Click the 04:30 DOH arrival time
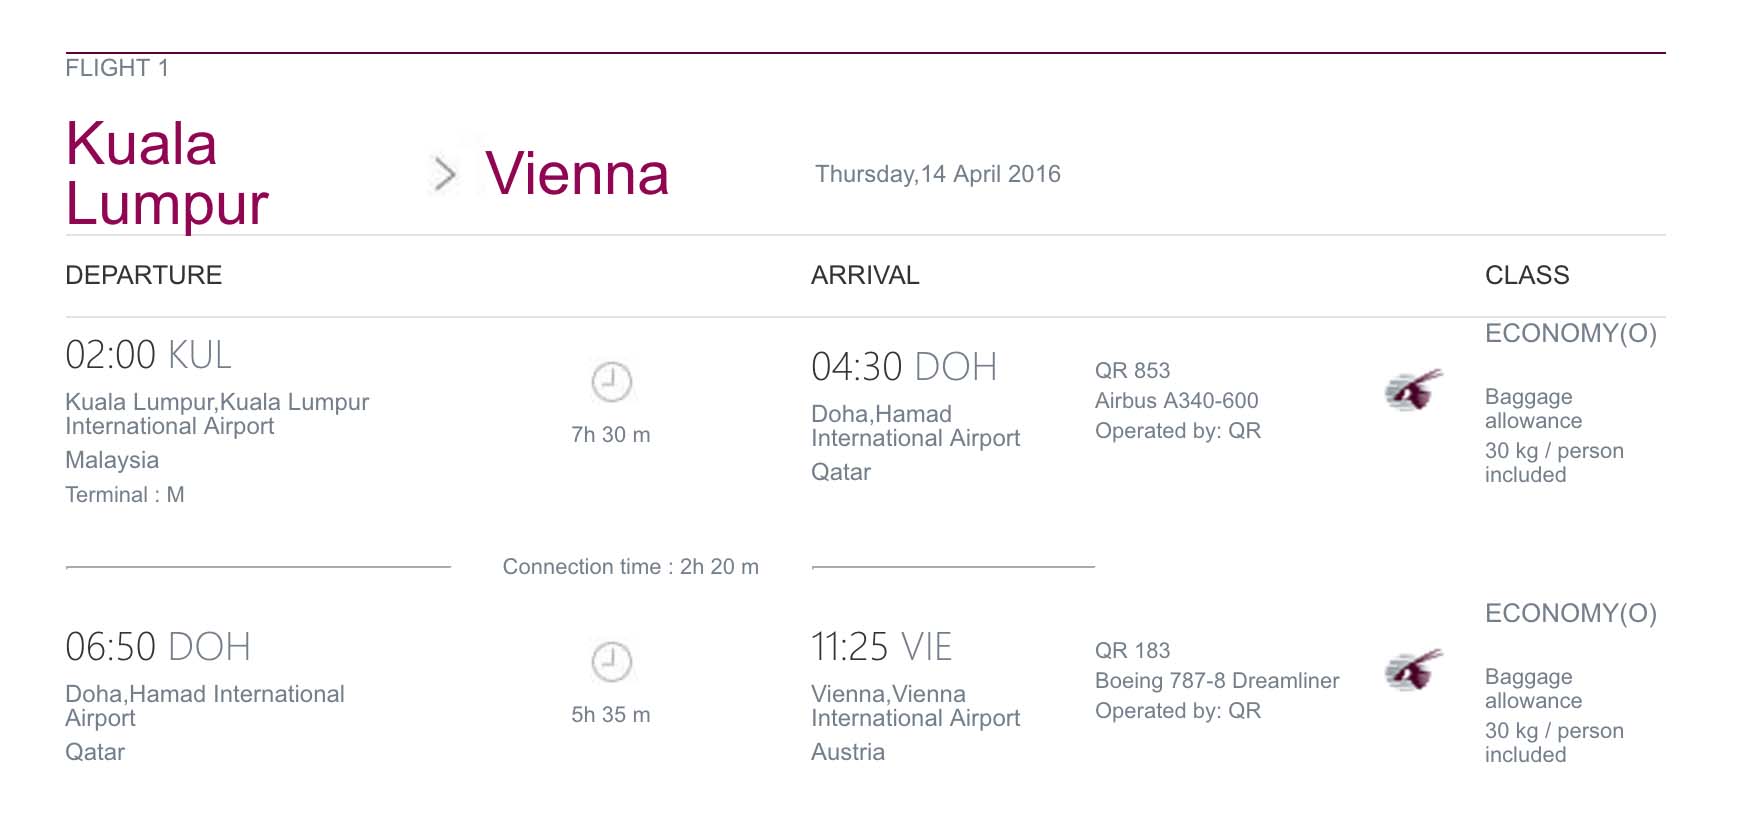The width and height of the screenshot is (1746, 814). click(904, 367)
